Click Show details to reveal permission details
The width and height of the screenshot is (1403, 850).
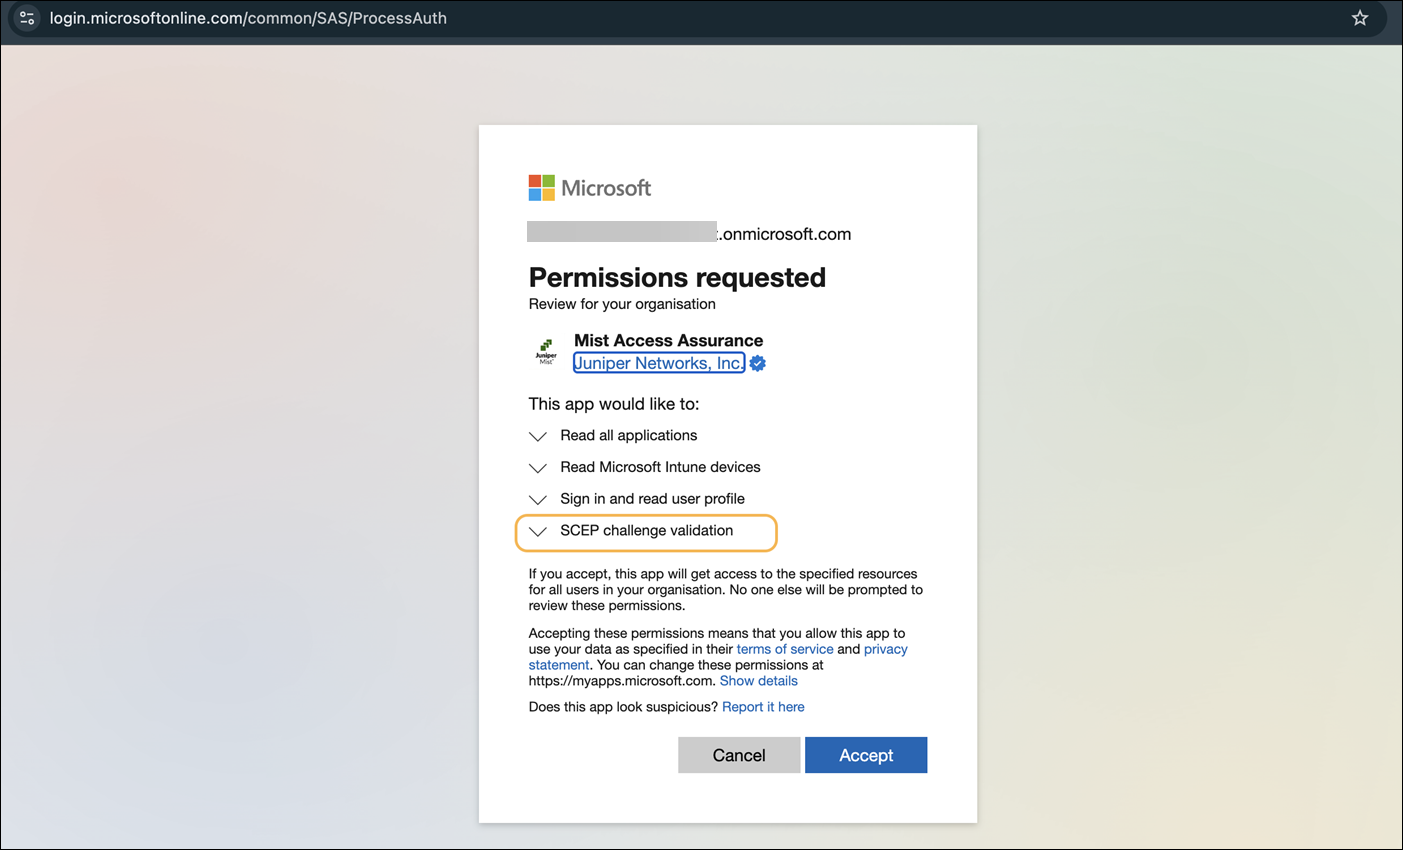(x=758, y=680)
